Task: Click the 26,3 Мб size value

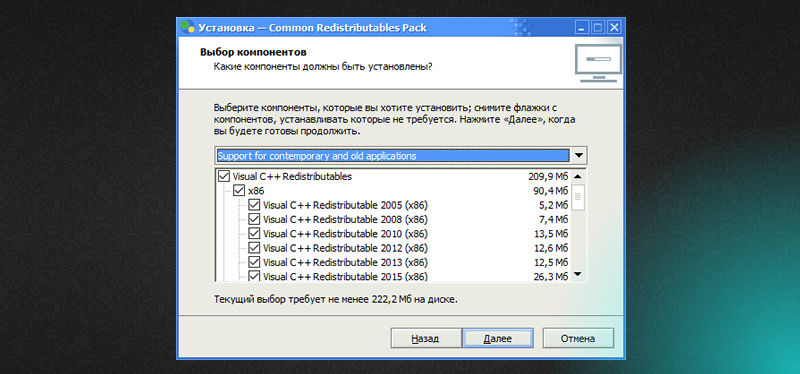Action: pos(551,277)
